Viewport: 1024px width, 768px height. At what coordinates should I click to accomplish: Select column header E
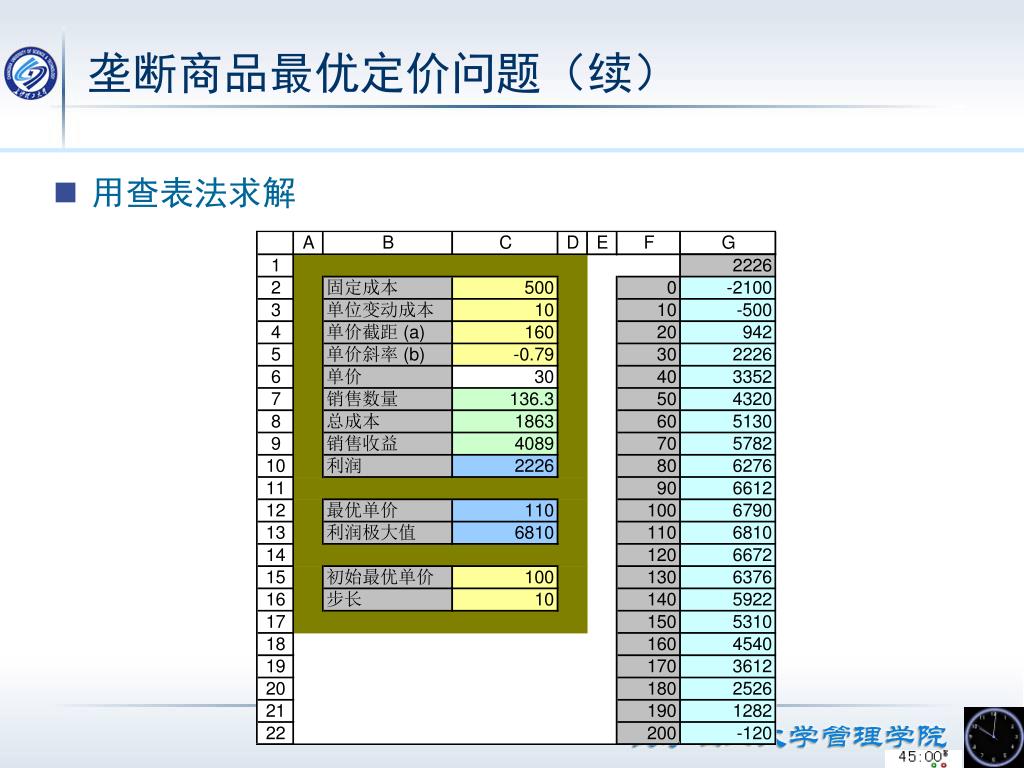pos(602,243)
